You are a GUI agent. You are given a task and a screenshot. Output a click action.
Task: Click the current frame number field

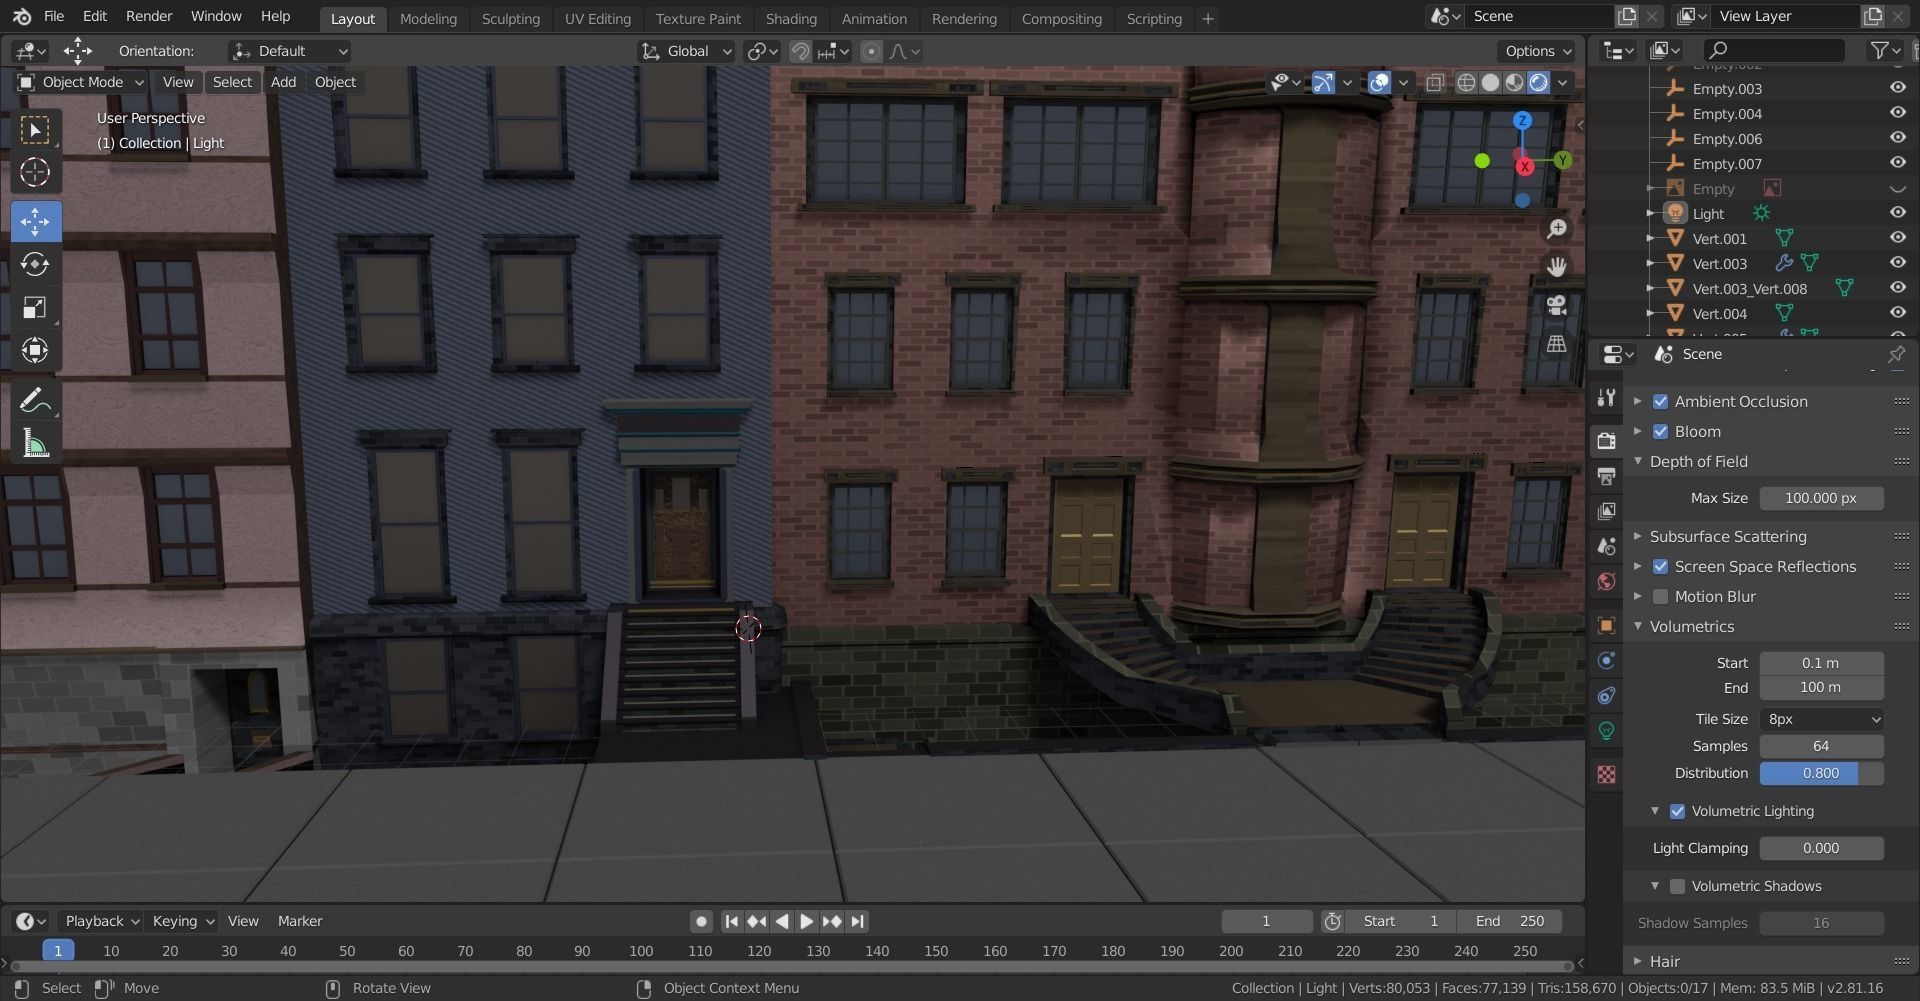[1266, 922]
